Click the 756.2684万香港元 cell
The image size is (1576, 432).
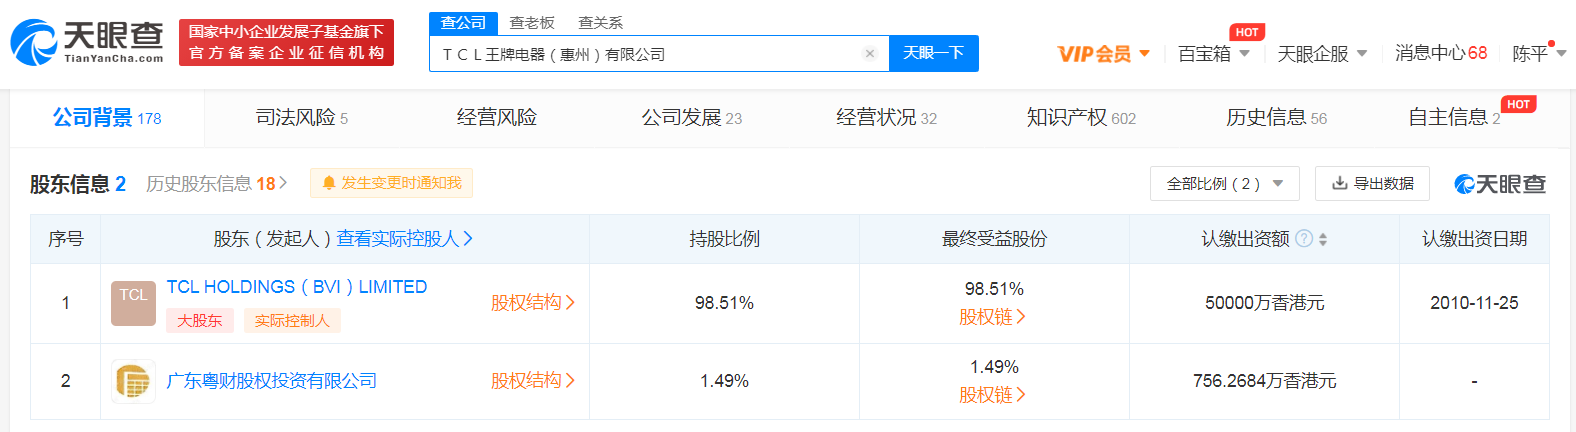click(x=1264, y=381)
